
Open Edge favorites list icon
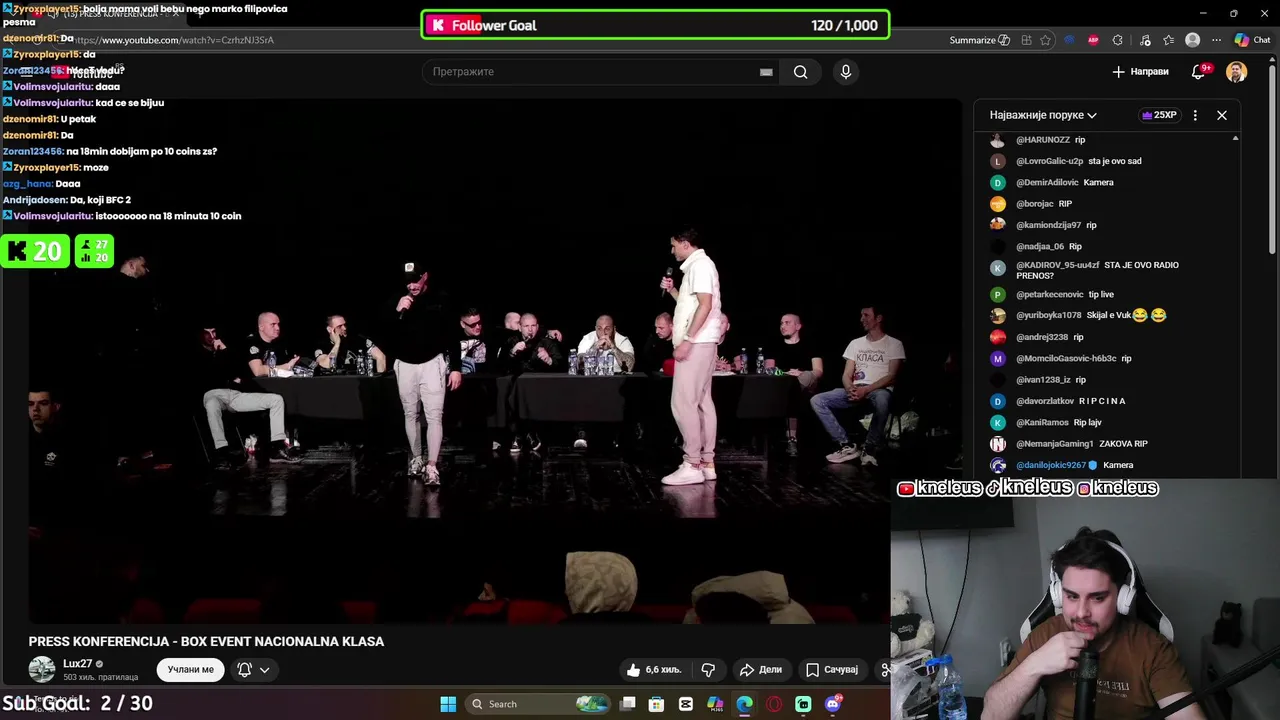[x=1168, y=40]
